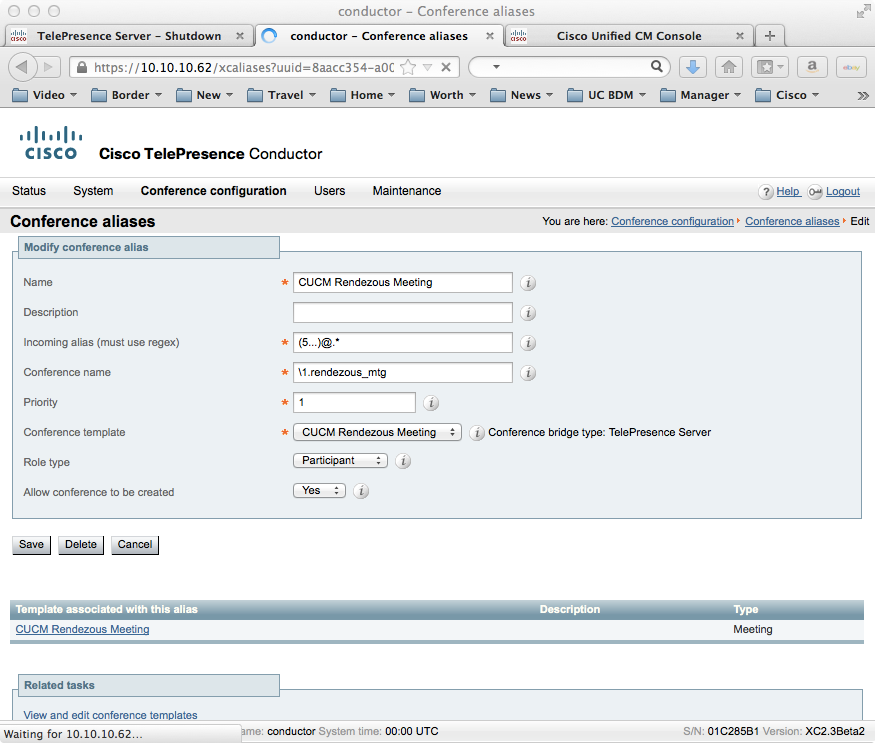
Task: Open the Users menu
Action: 330,191
